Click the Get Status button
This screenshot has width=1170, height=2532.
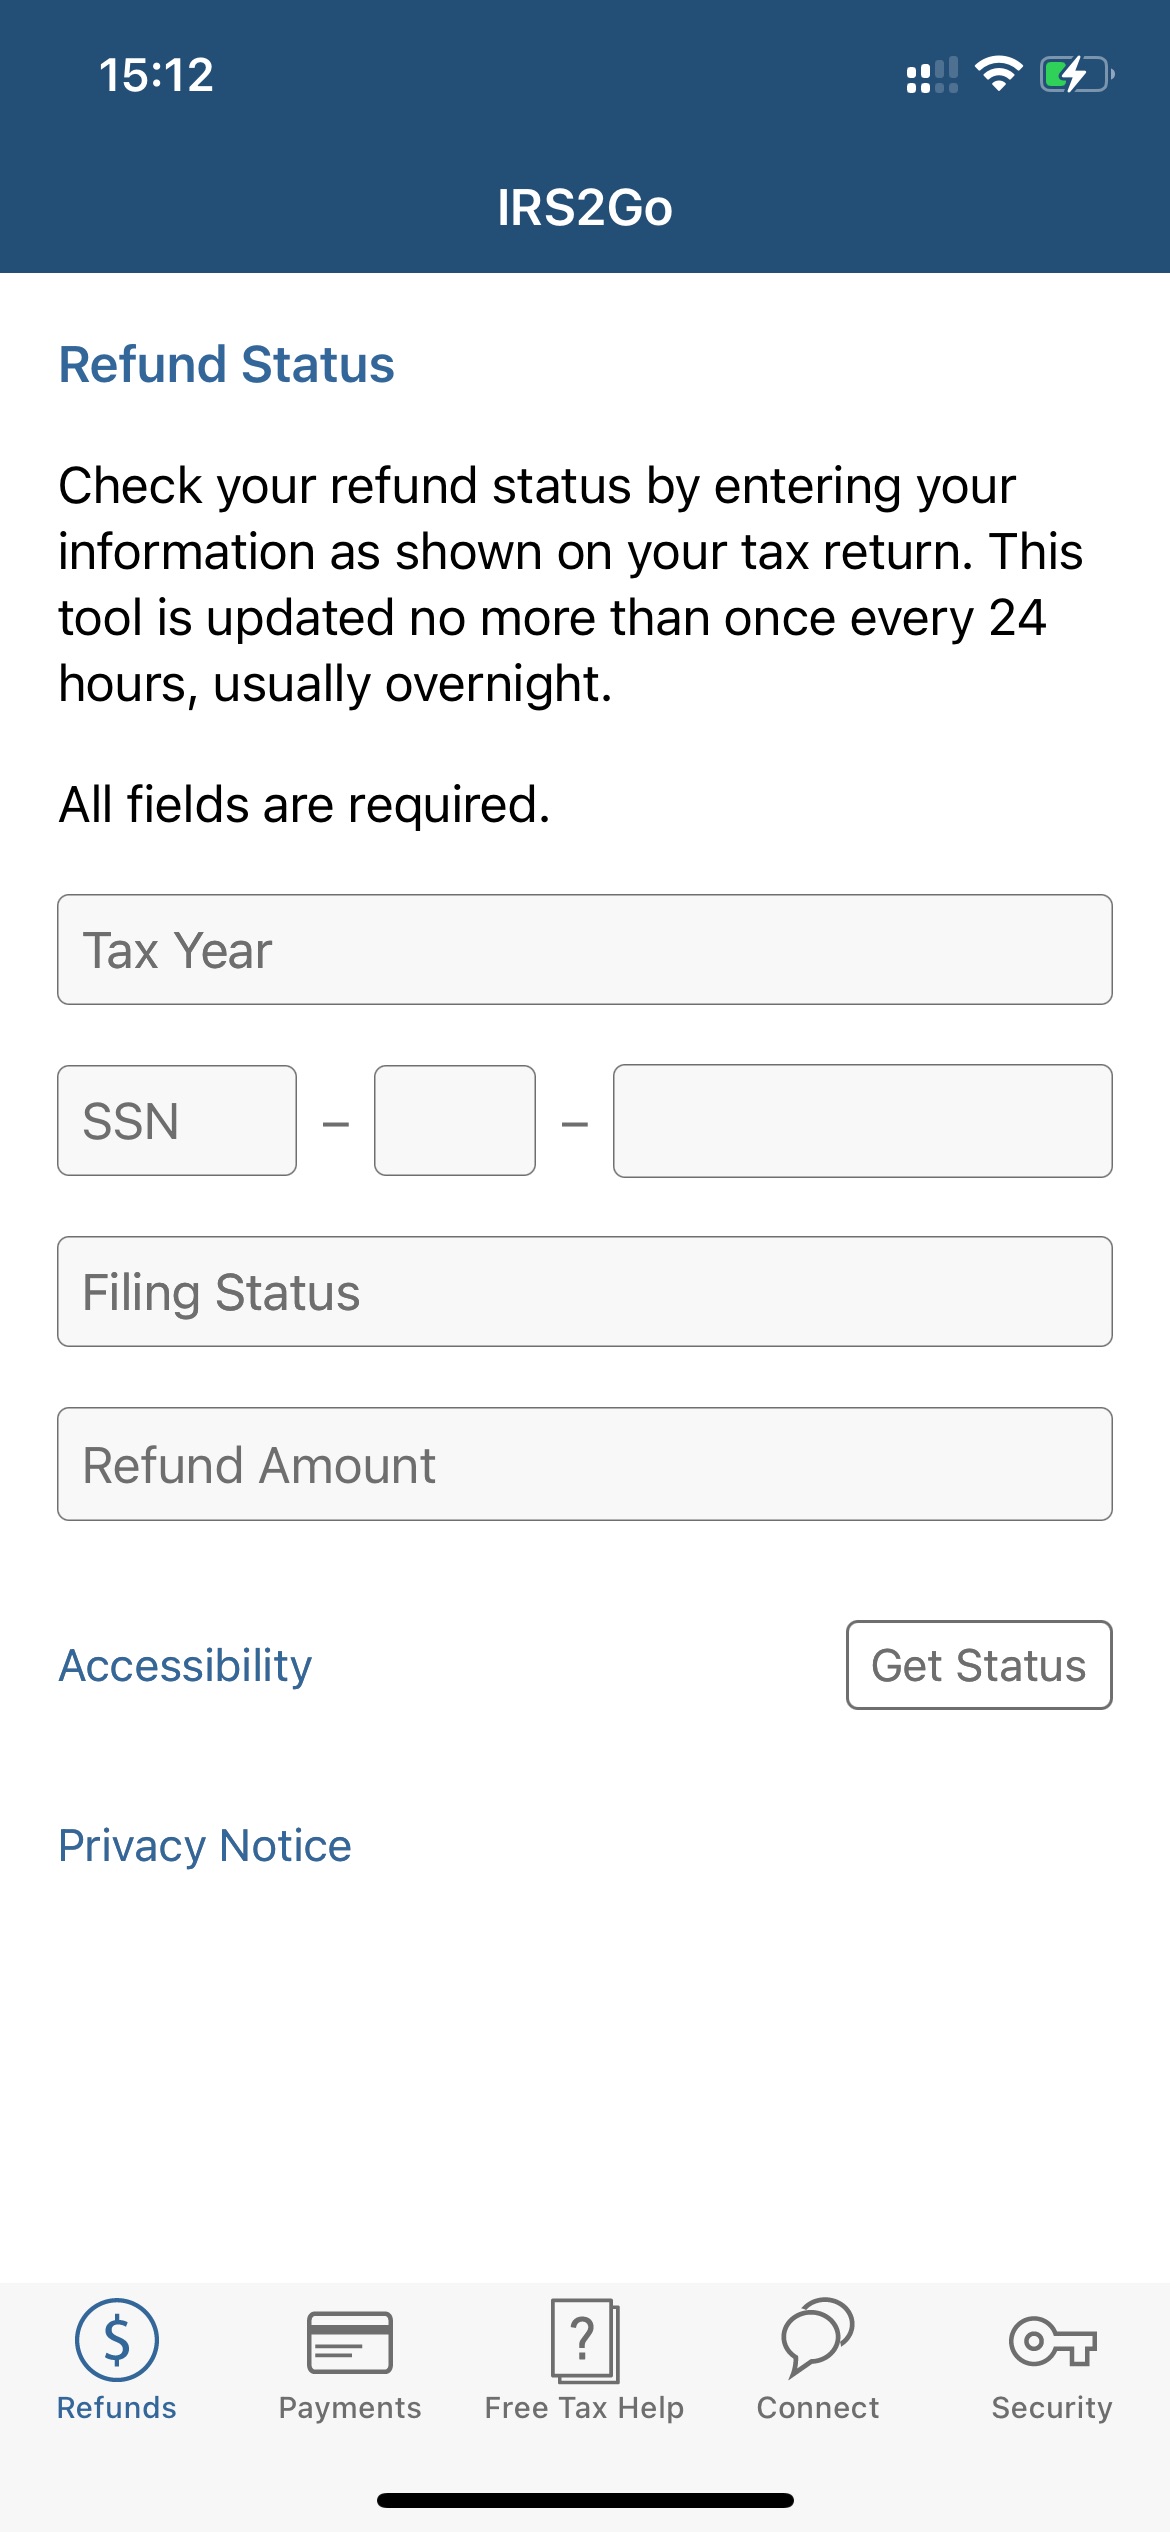[979, 1665]
